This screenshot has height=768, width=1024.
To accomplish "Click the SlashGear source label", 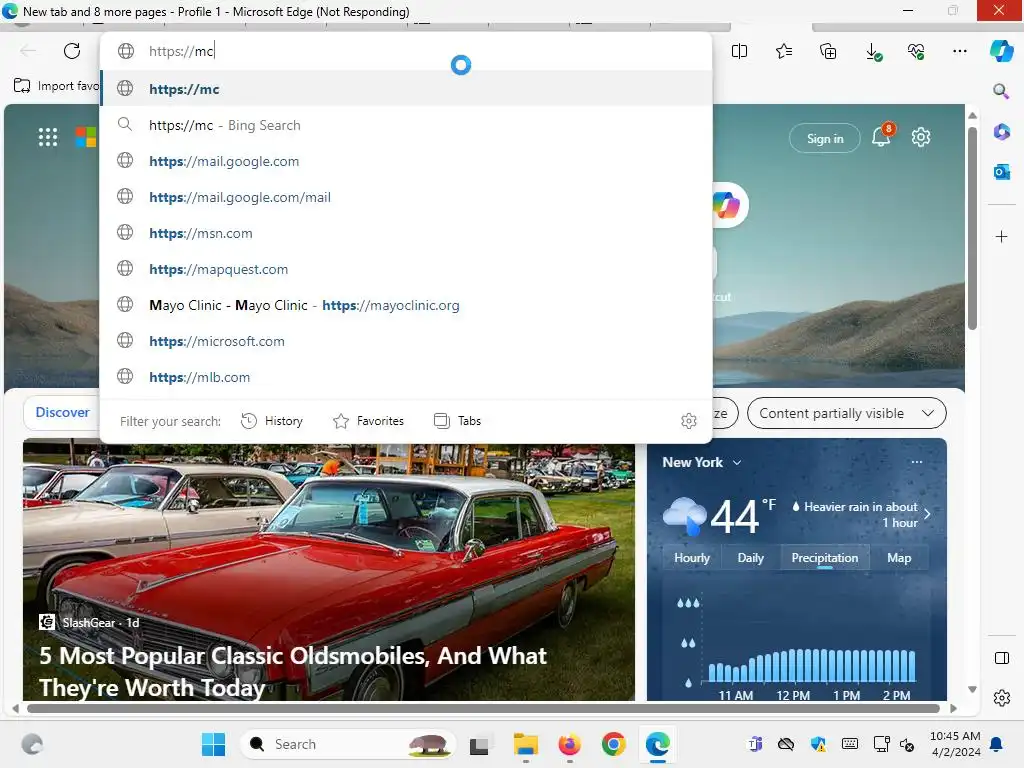I will point(88,622).
